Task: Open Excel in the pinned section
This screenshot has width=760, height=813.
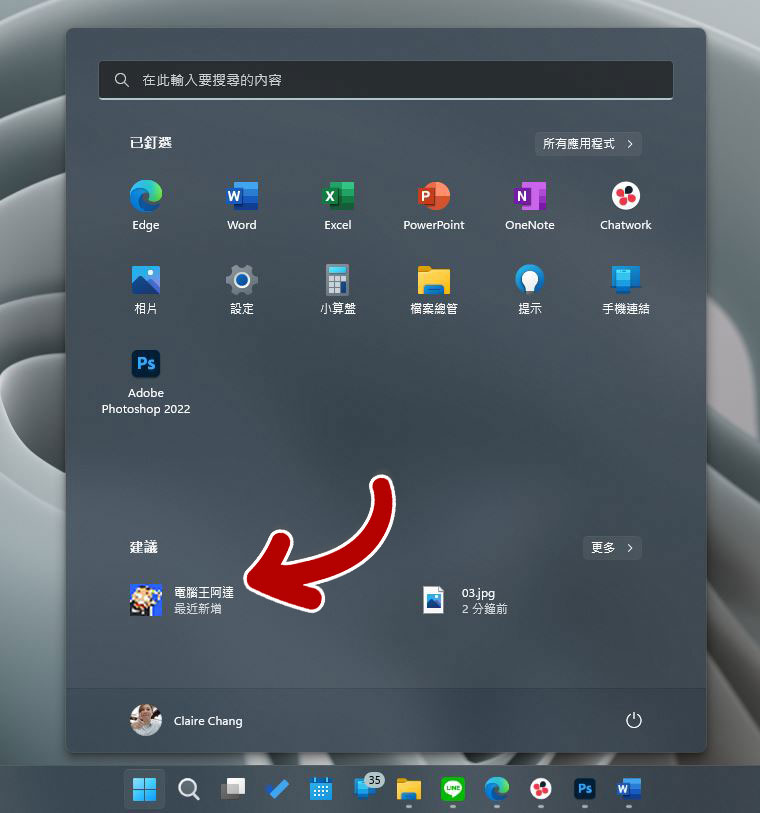Action: (338, 205)
